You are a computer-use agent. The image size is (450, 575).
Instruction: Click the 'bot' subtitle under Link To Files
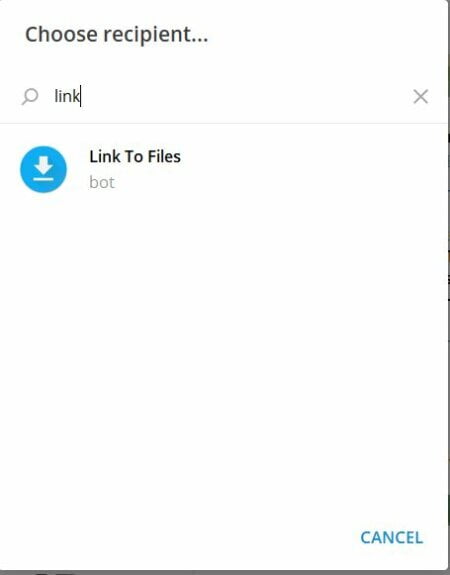click(102, 182)
